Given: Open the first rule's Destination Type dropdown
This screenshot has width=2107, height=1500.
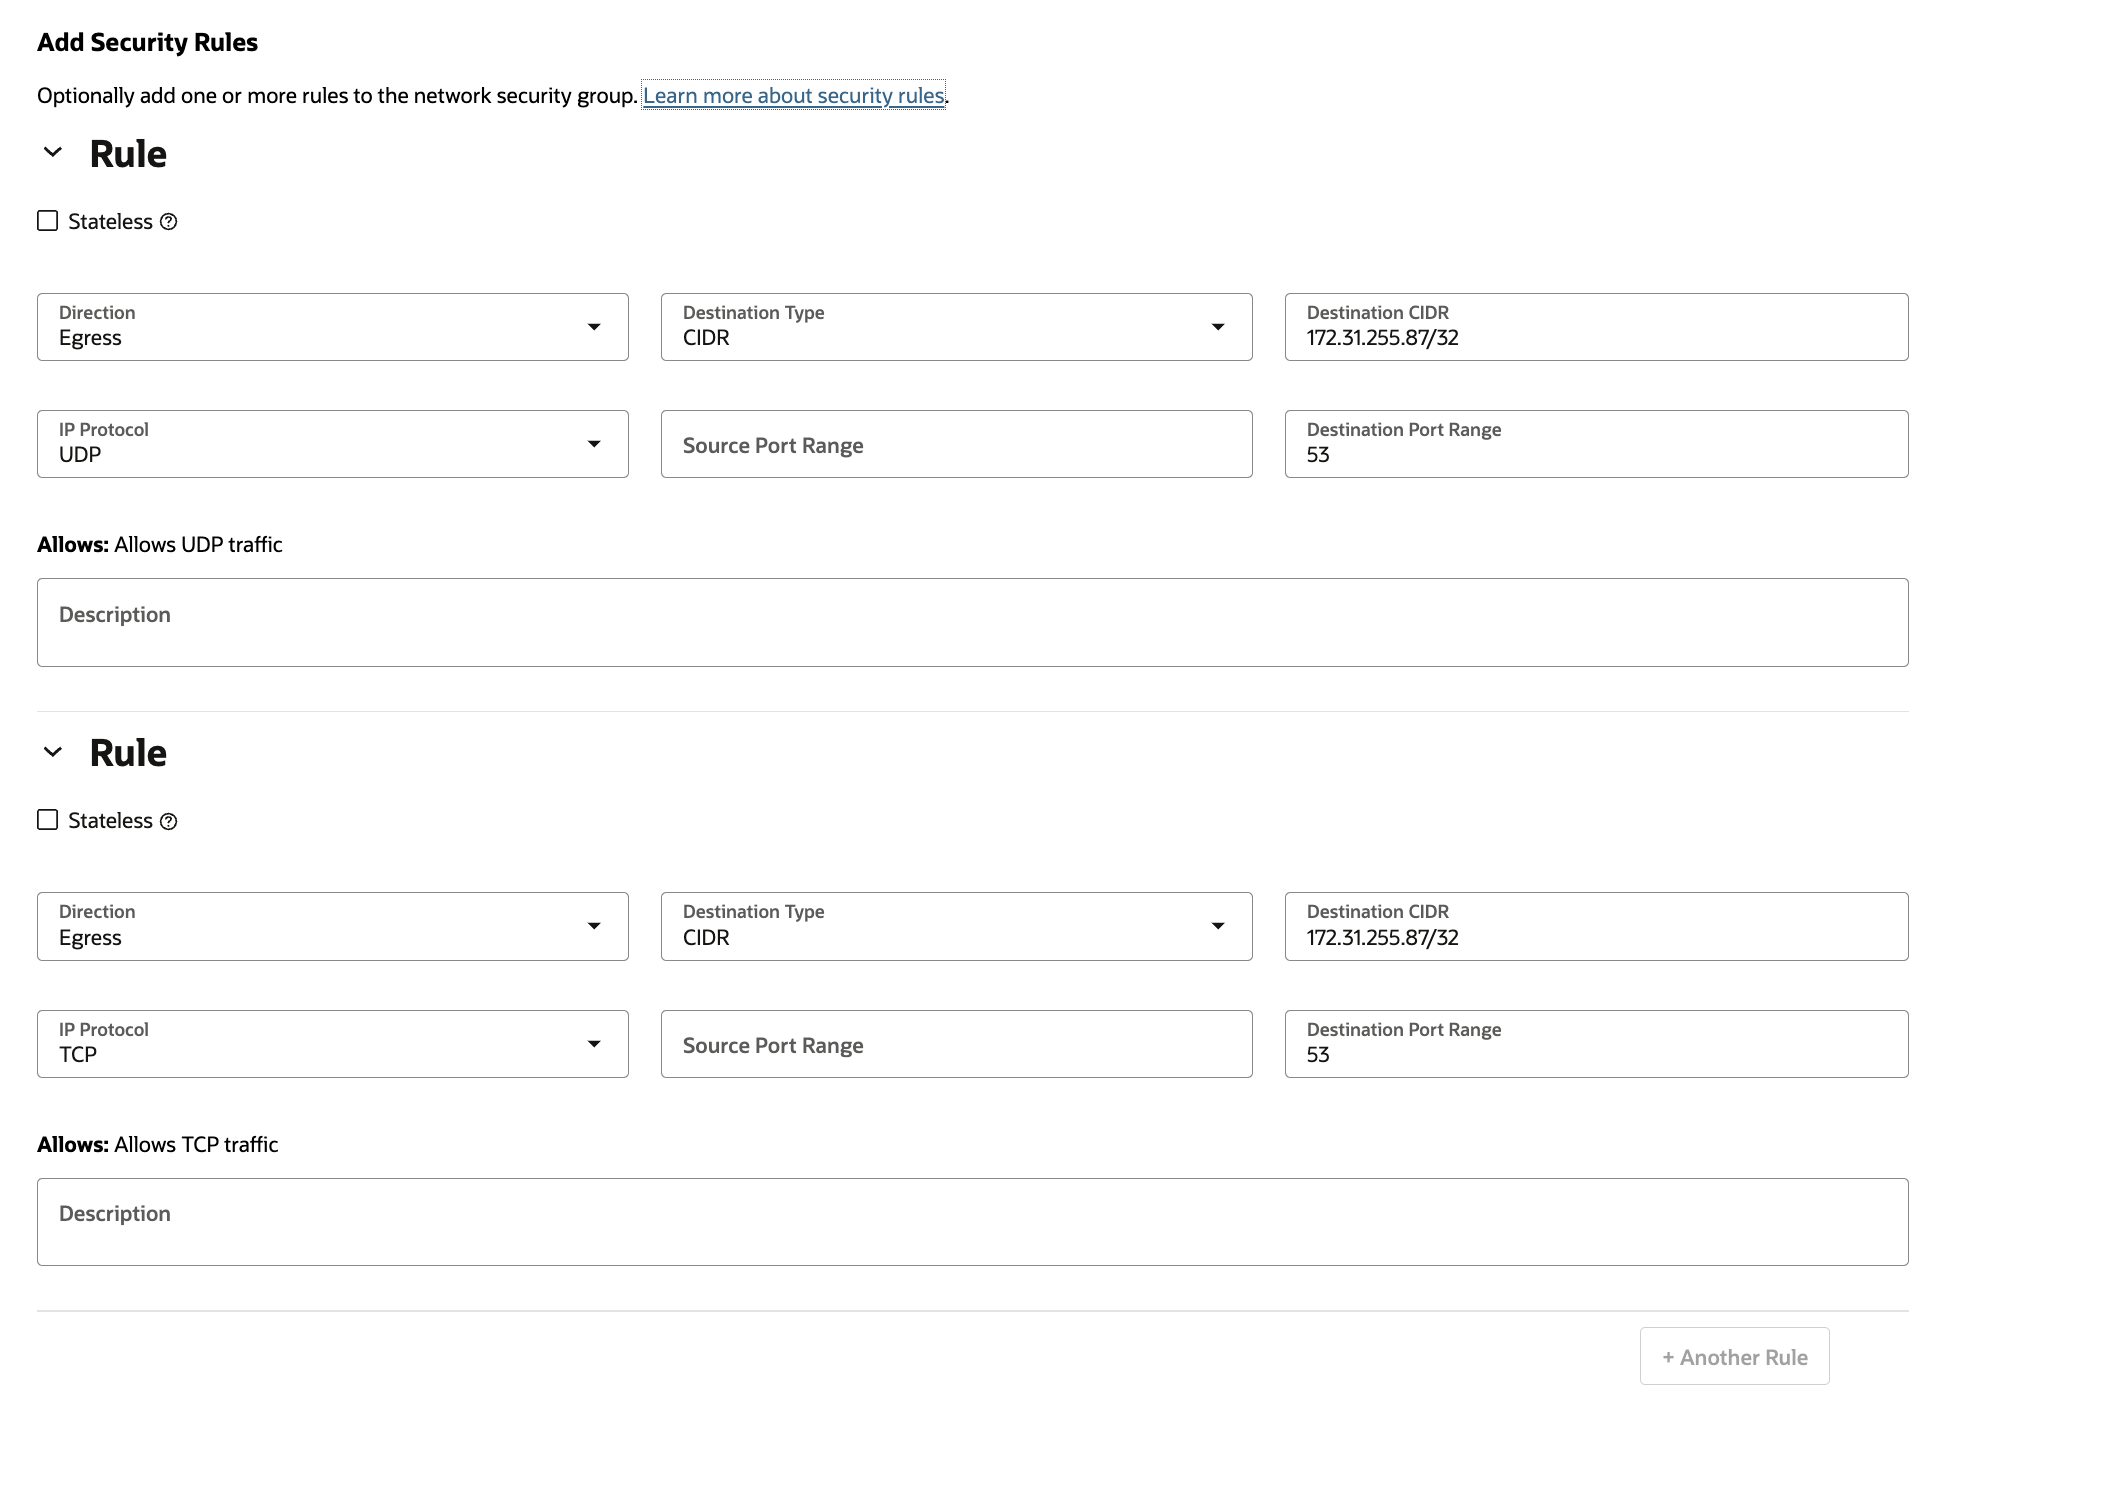Looking at the screenshot, I should tap(956, 327).
